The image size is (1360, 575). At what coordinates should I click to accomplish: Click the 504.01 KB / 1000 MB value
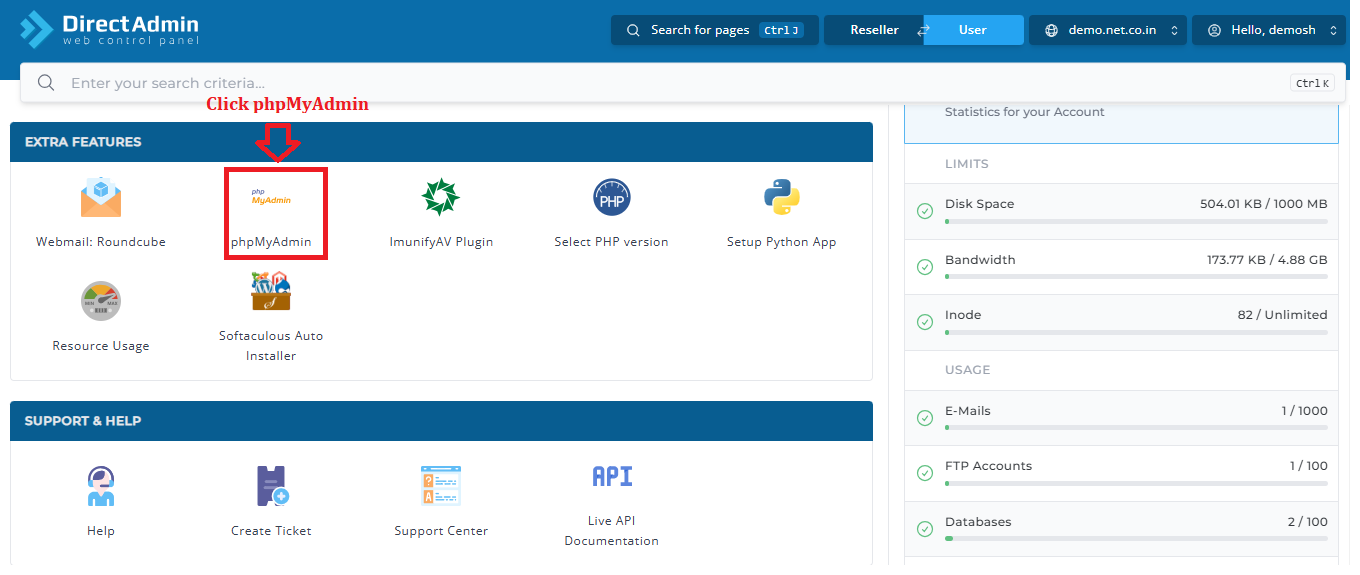(x=1264, y=204)
